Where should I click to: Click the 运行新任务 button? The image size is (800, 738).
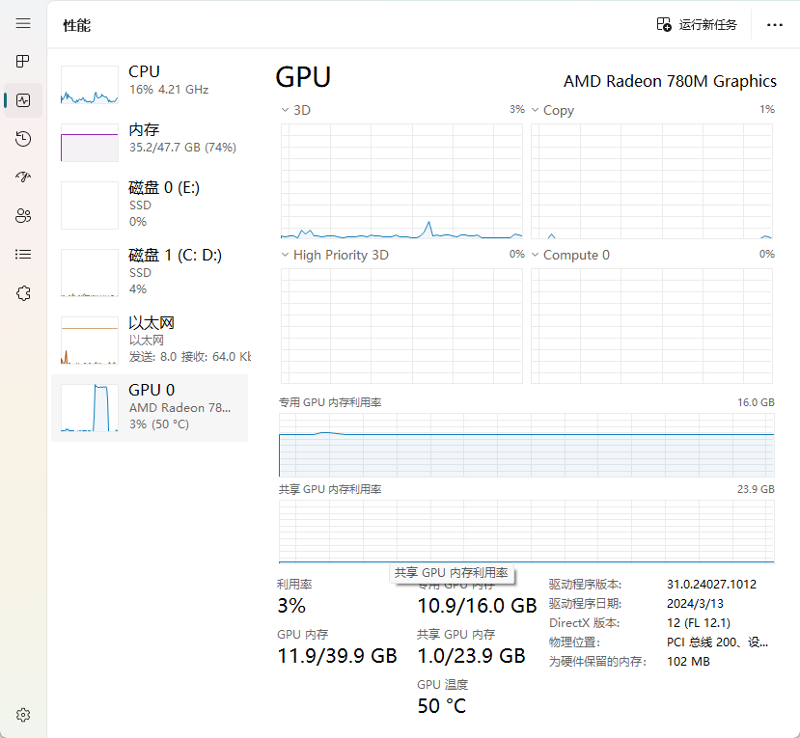[x=697, y=24]
